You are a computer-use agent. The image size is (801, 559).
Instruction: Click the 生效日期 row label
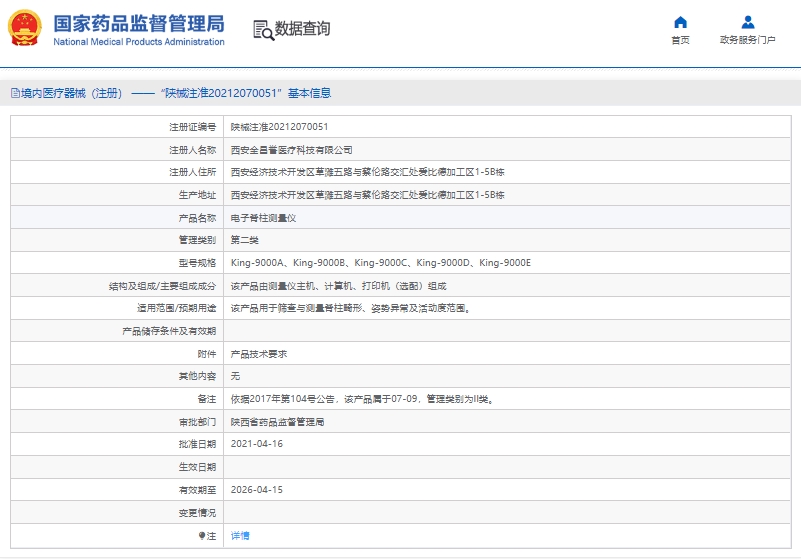tap(197, 467)
